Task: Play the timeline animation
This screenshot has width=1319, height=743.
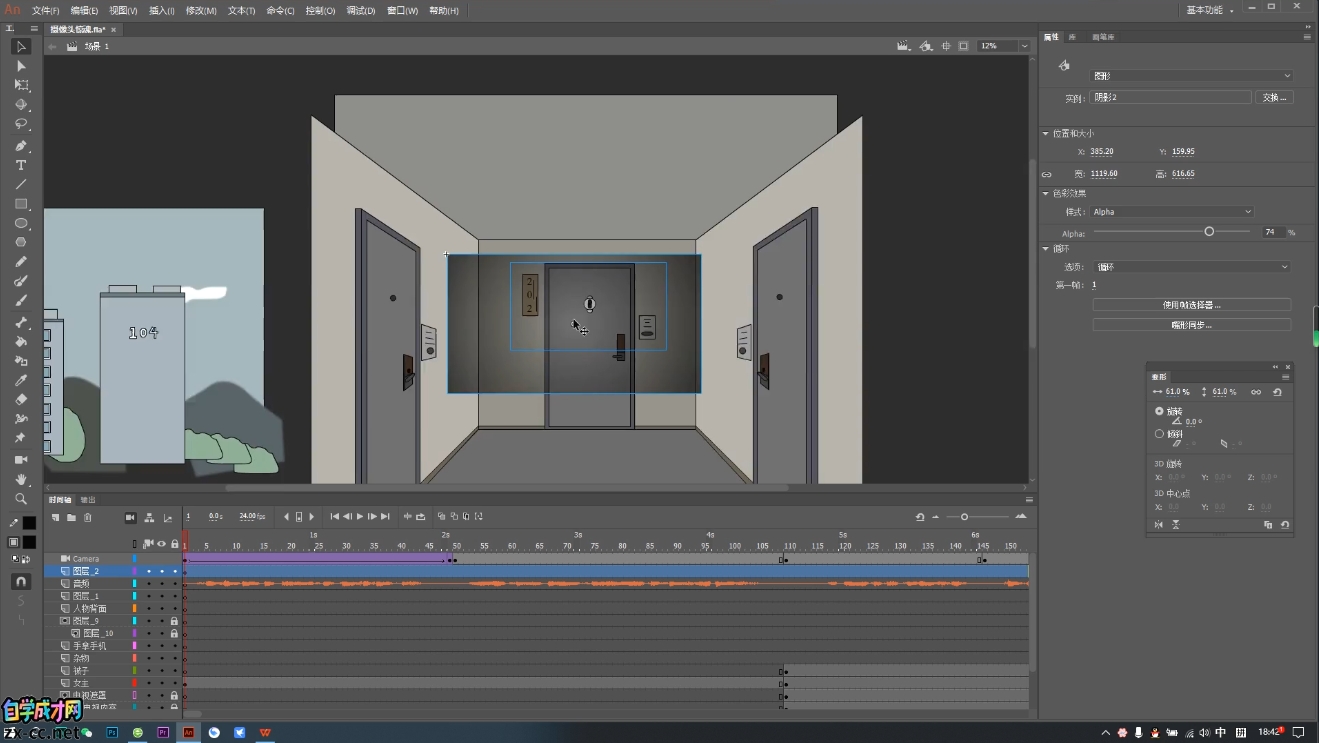Action: (x=360, y=517)
